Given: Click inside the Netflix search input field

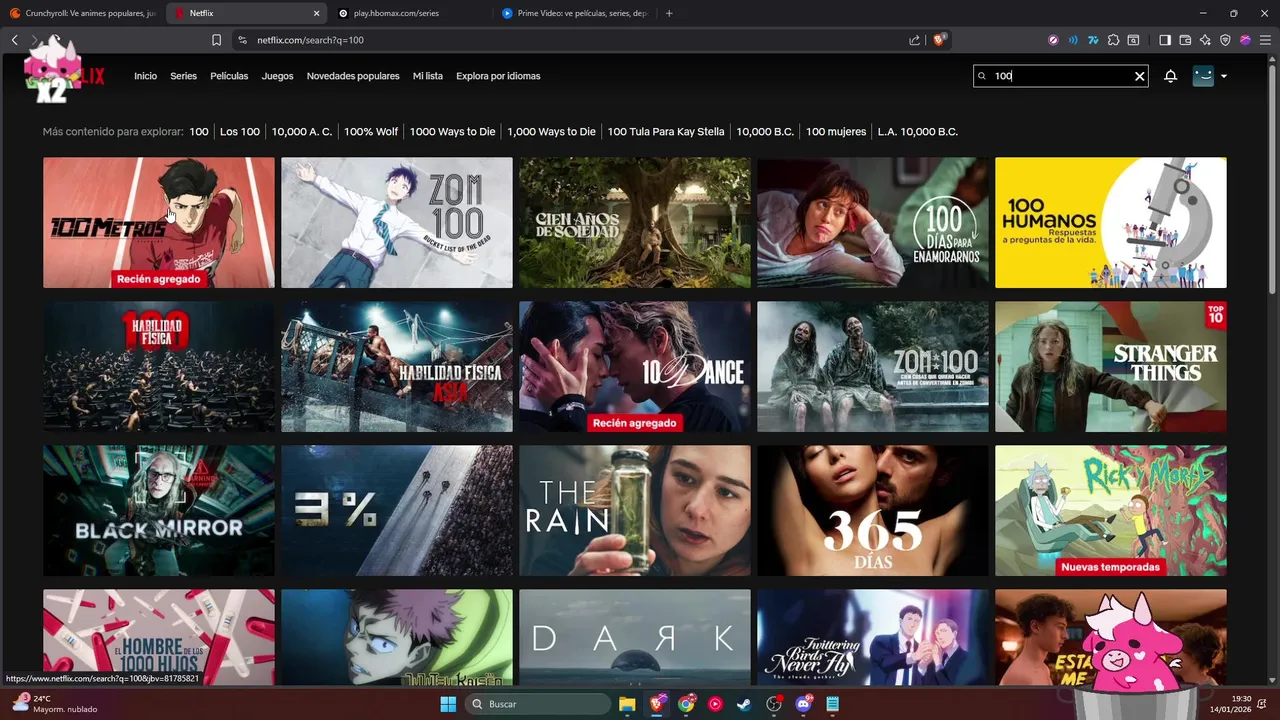Looking at the screenshot, I should [1060, 76].
